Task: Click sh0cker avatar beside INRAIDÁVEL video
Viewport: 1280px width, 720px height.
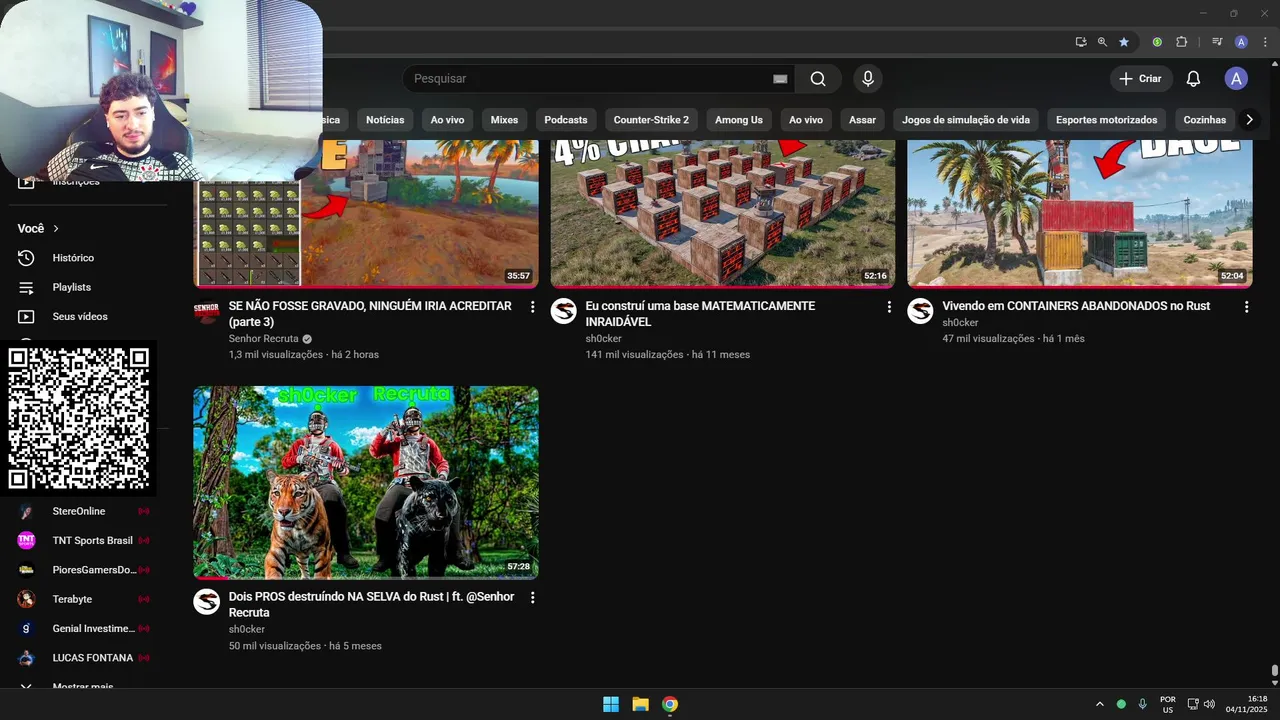Action: tap(564, 311)
